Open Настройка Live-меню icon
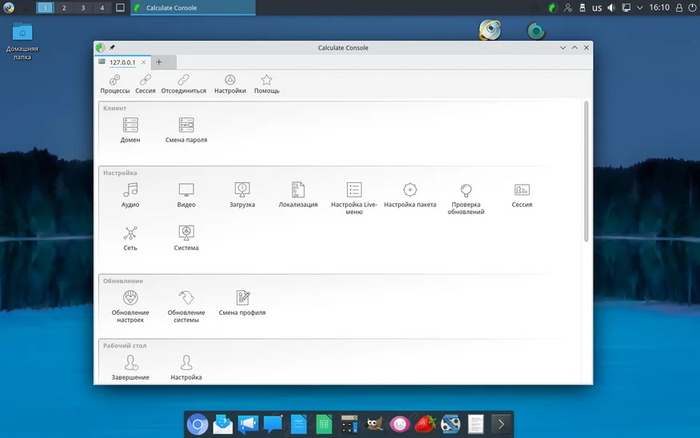 tap(354, 190)
